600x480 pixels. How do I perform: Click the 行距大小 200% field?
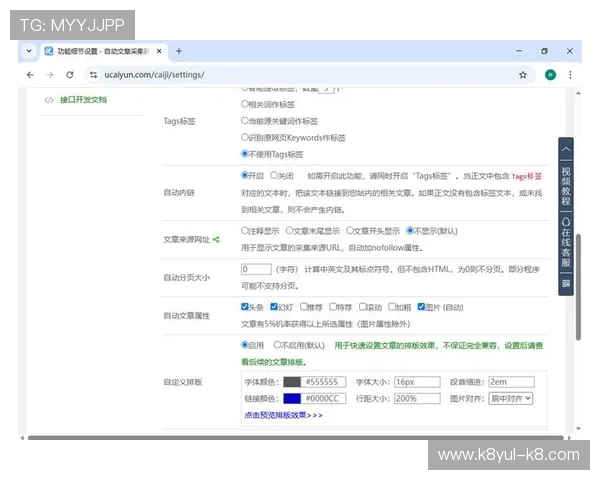click(417, 399)
